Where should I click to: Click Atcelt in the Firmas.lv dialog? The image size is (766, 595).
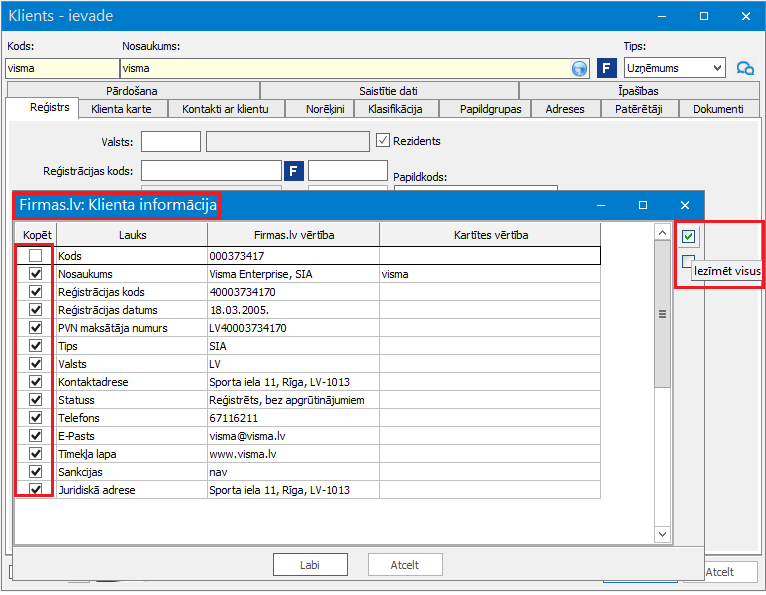click(x=405, y=565)
